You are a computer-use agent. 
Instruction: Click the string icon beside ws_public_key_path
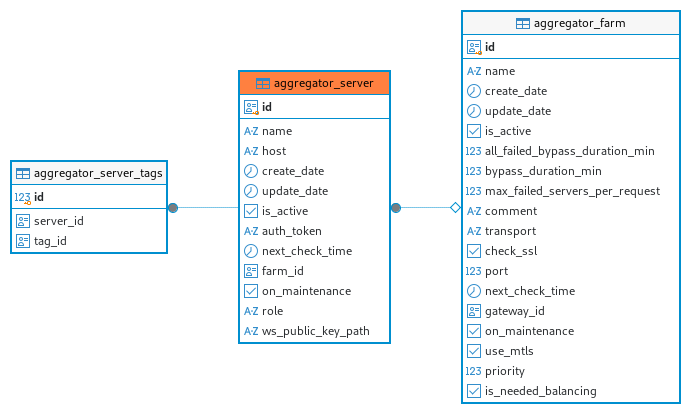(x=251, y=331)
